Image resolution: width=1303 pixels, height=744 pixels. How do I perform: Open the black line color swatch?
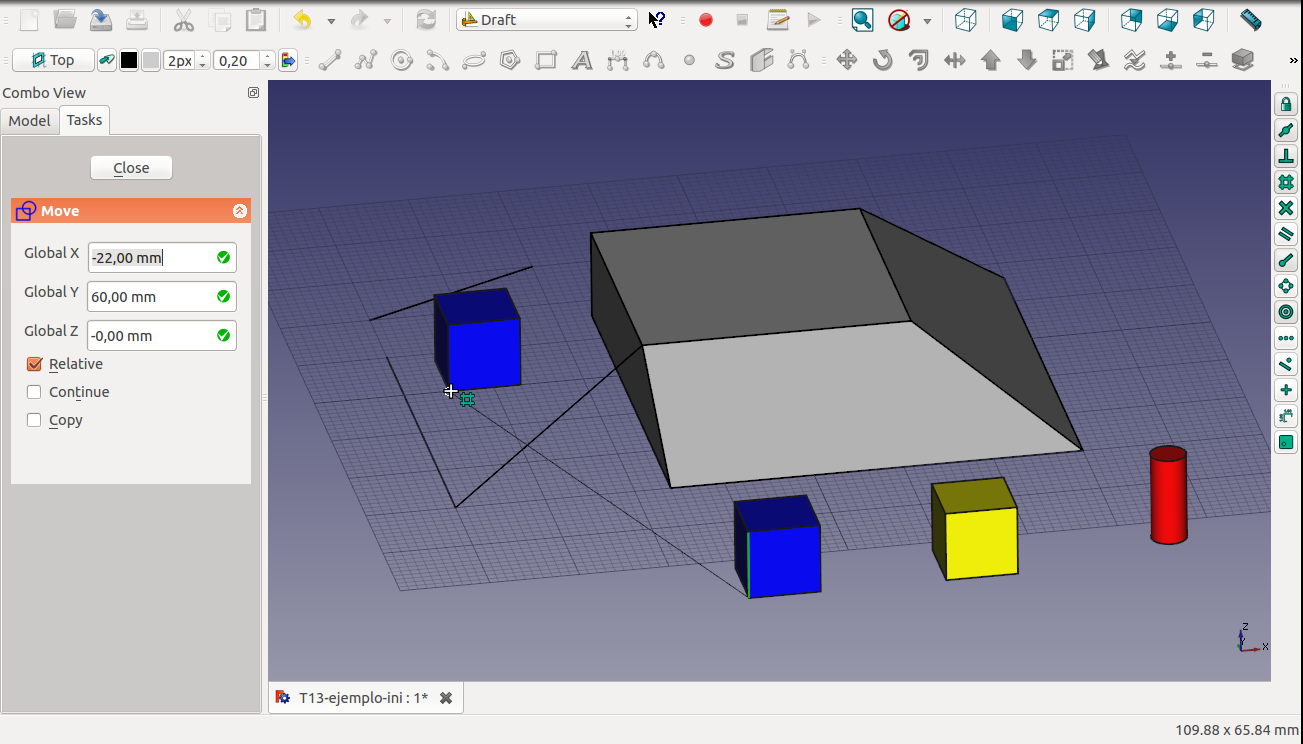point(129,61)
